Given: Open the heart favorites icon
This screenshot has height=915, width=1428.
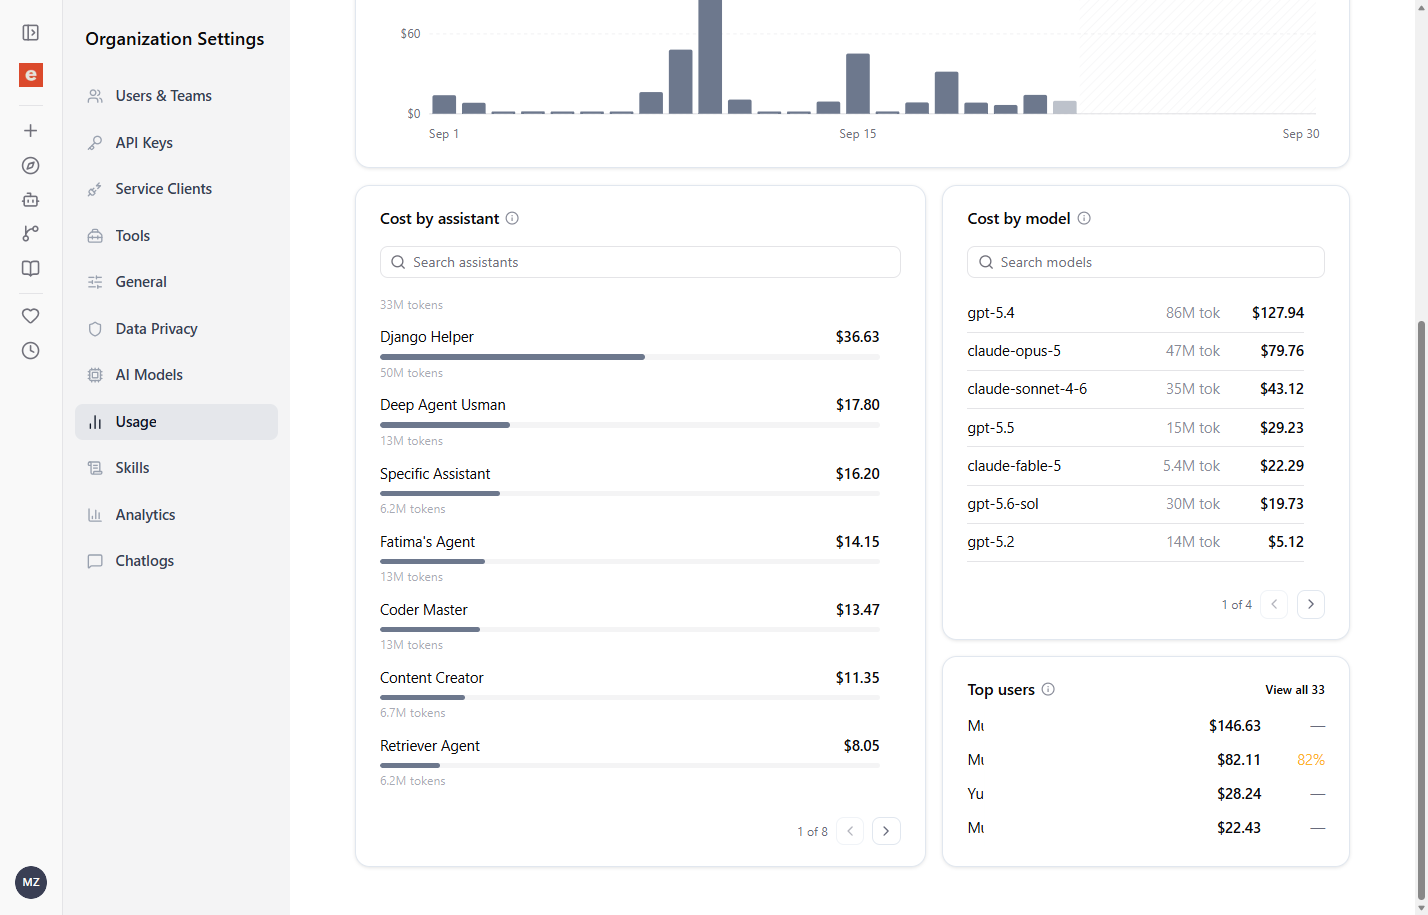Looking at the screenshot, I should tap(31, 316).
